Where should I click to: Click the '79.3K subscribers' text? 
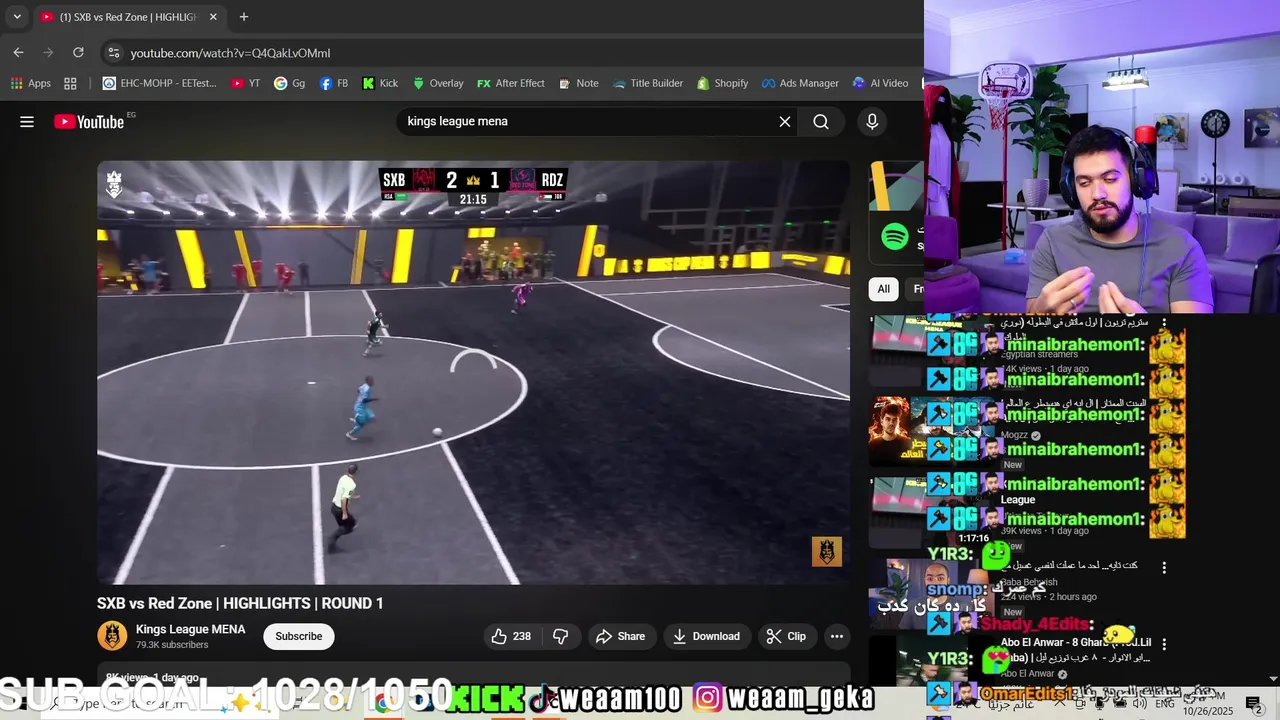coord(172,645)
